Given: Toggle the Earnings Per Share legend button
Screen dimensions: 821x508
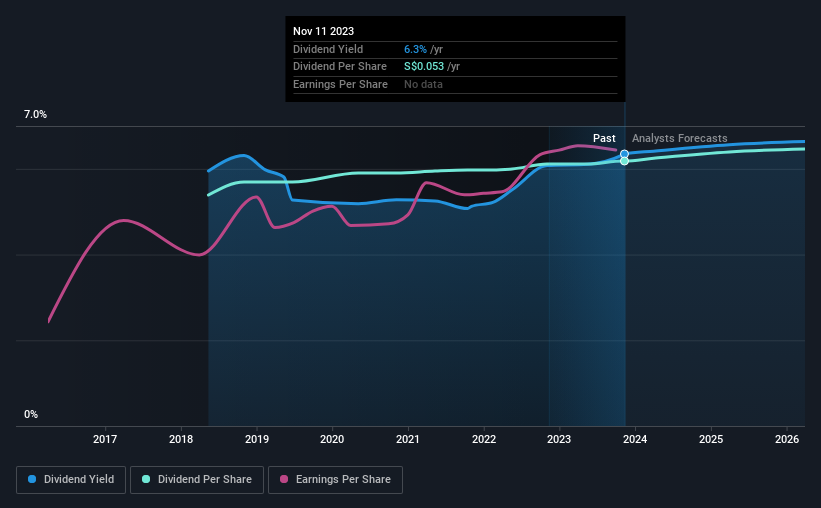Looking at the screenshot, I should [x=335, y=480].
